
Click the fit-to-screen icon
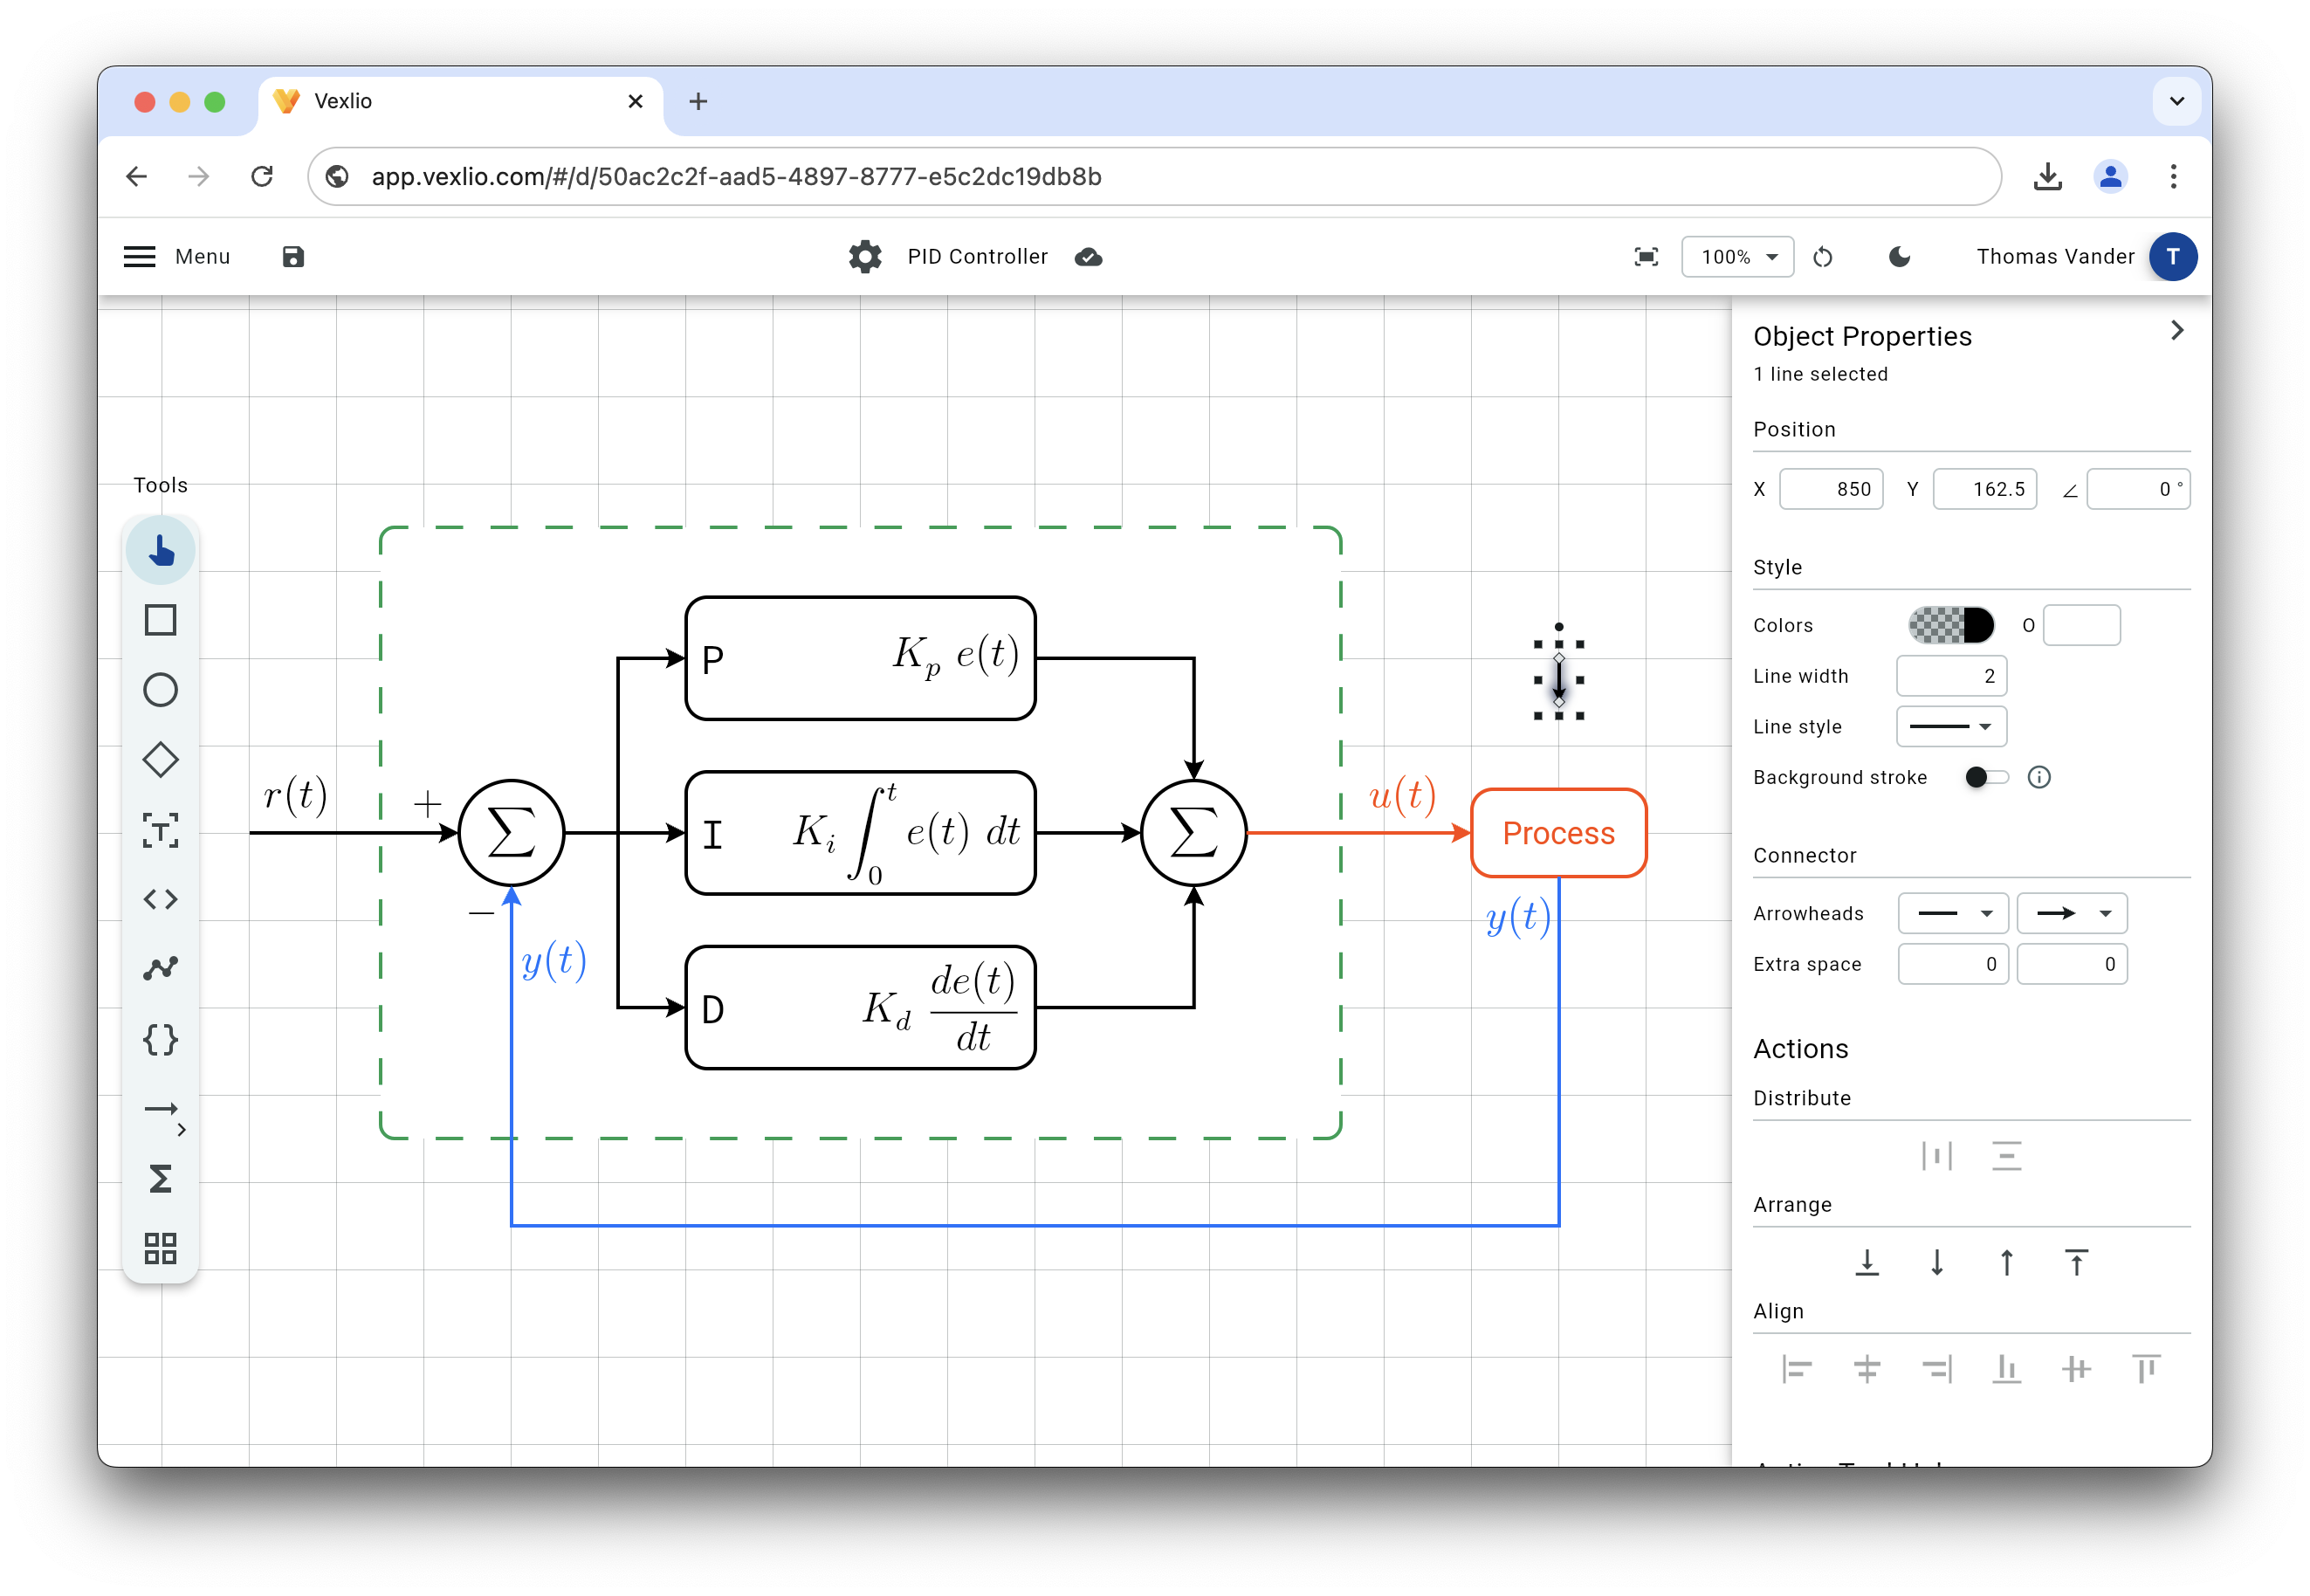coord(1646,257)
